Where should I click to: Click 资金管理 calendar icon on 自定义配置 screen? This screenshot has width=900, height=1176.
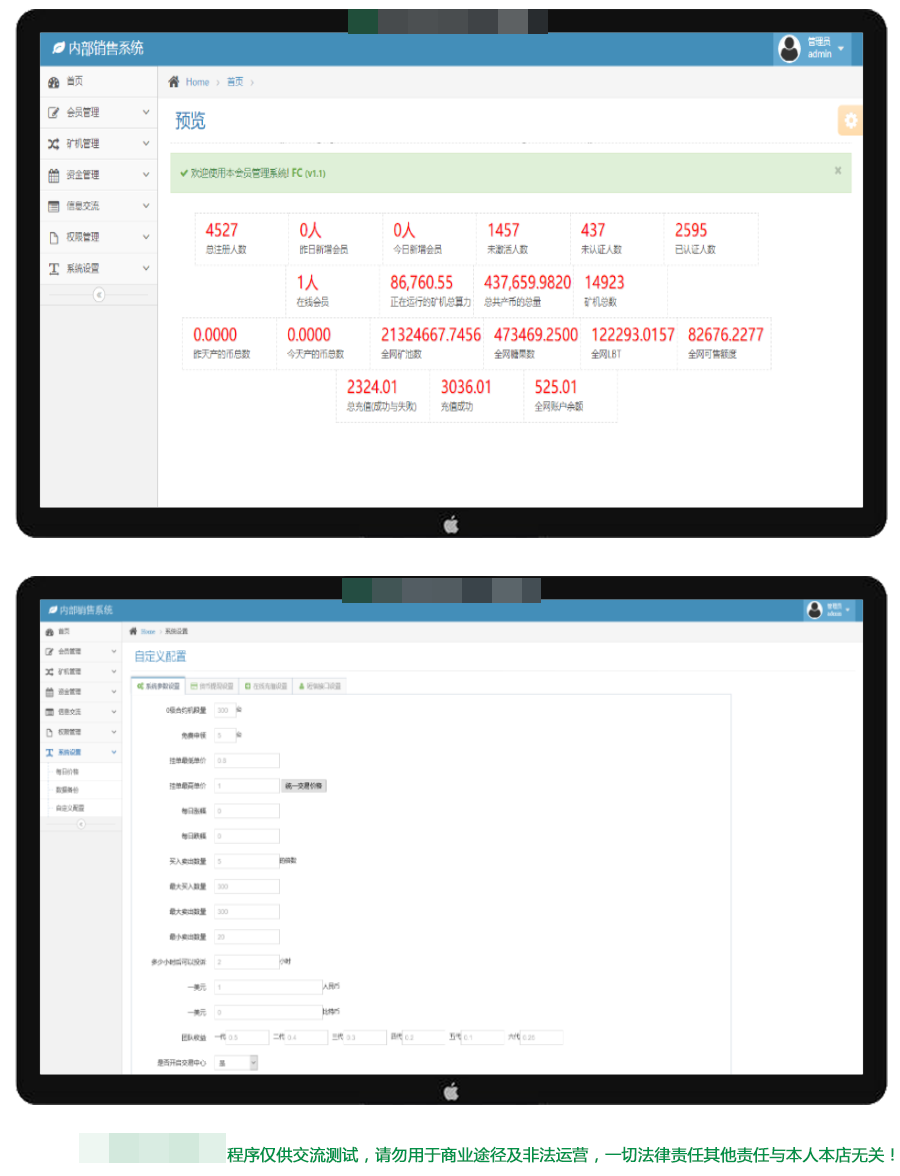[x=50, y=692]
